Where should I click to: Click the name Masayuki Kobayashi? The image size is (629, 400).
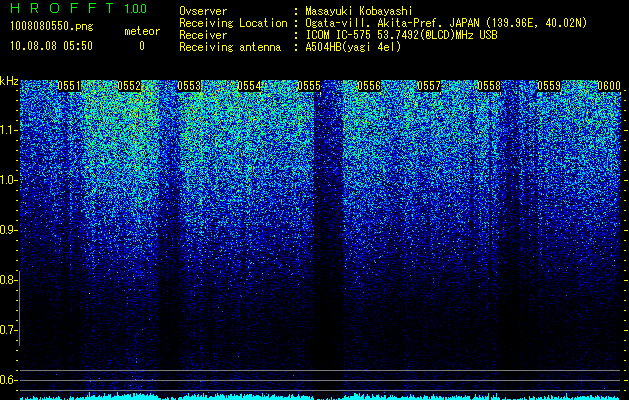pos(359,11)
